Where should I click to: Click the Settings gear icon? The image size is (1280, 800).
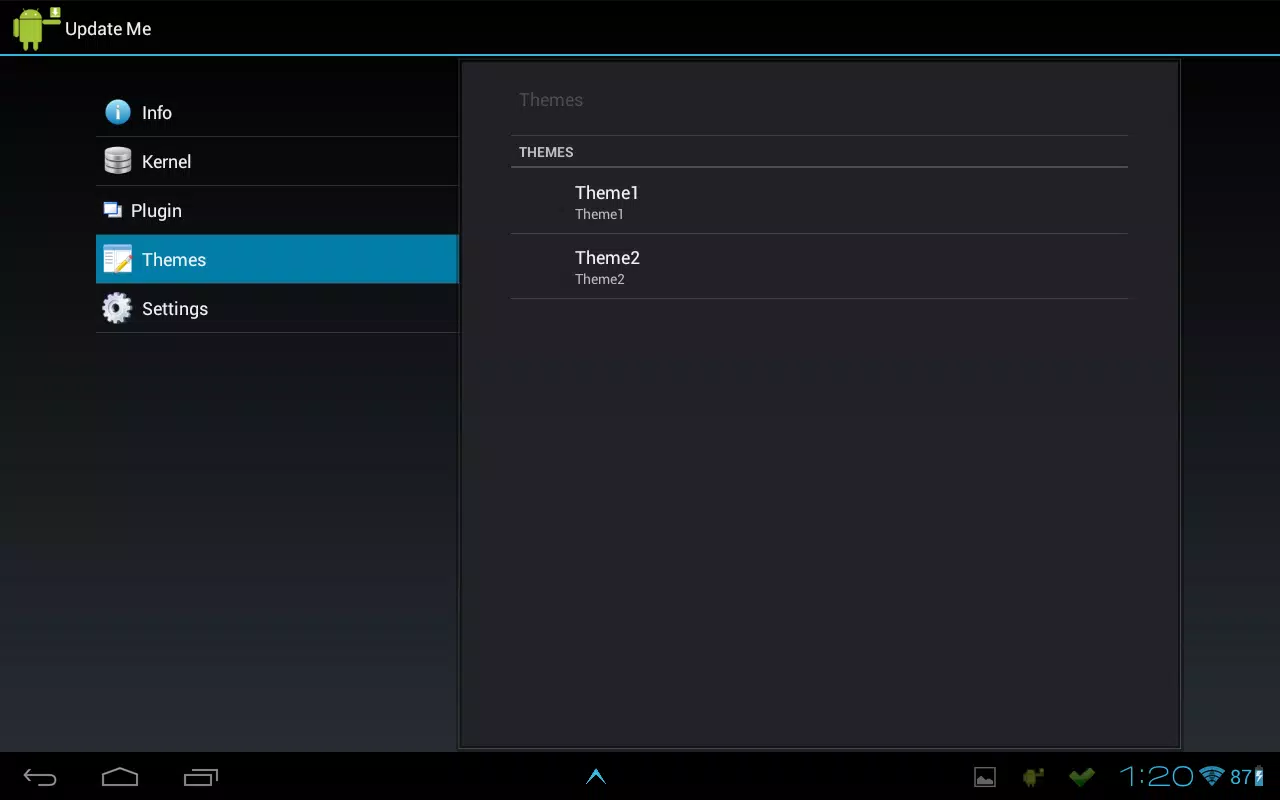117,308
